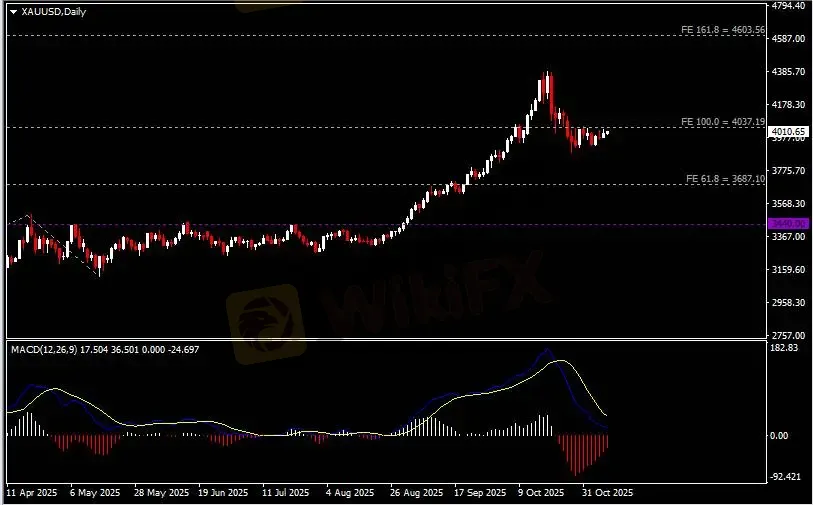Click the XAUUSD,Daily chart title
Image resolution: width=813 pixels, height=505 pixels.
point(53,11)
